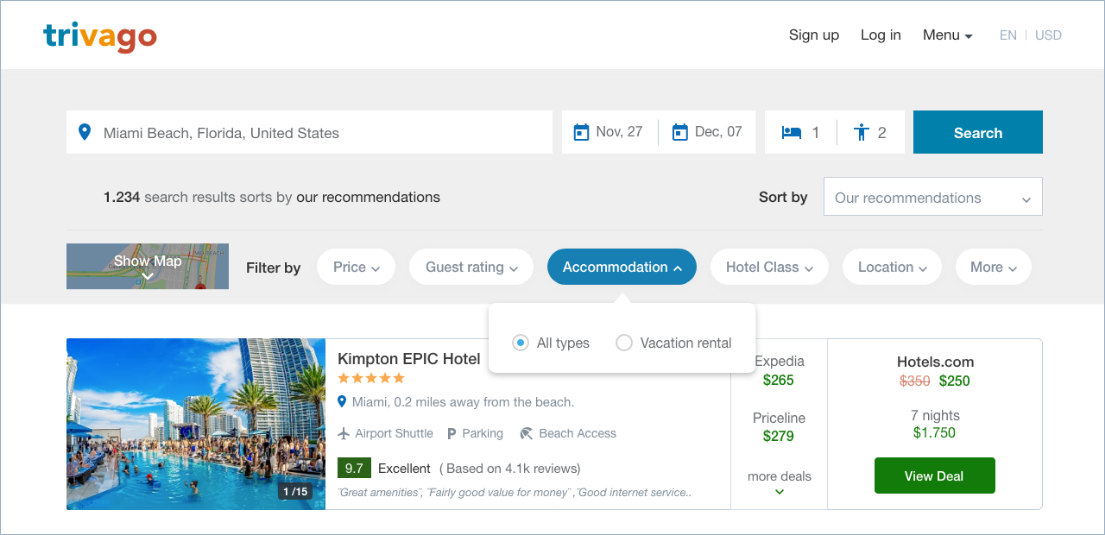This screenshot has width=1105, height=535.
Task: Click the location pin icon in search field
Action: pyautogui.click(x=85, y=132)
